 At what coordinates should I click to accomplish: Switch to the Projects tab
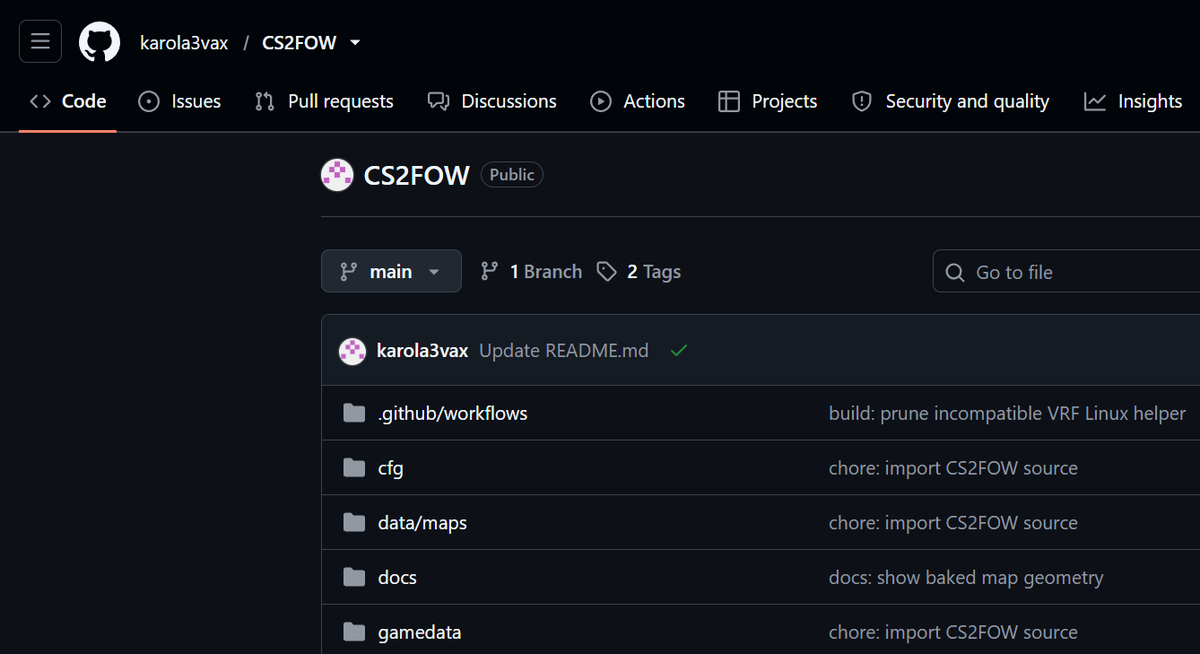click(x=768, y=101)
